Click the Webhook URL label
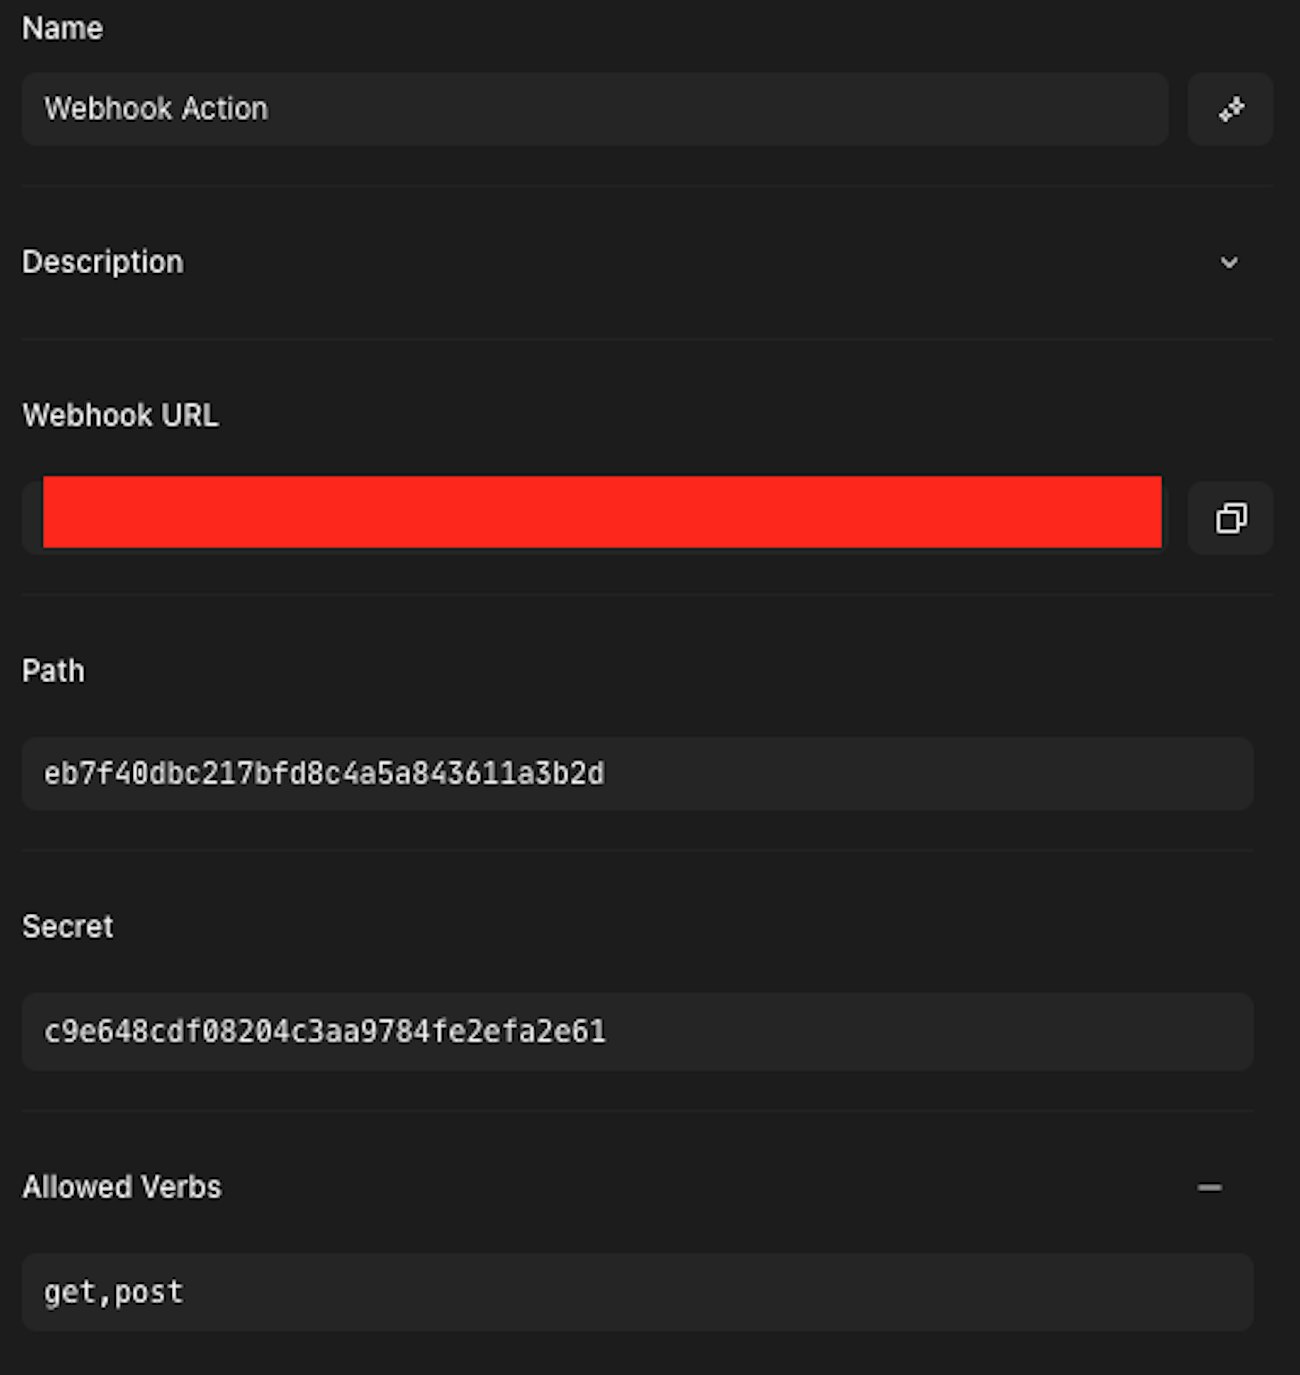The width and height of the screenshot is (1300, 1375). pos(120,415)
